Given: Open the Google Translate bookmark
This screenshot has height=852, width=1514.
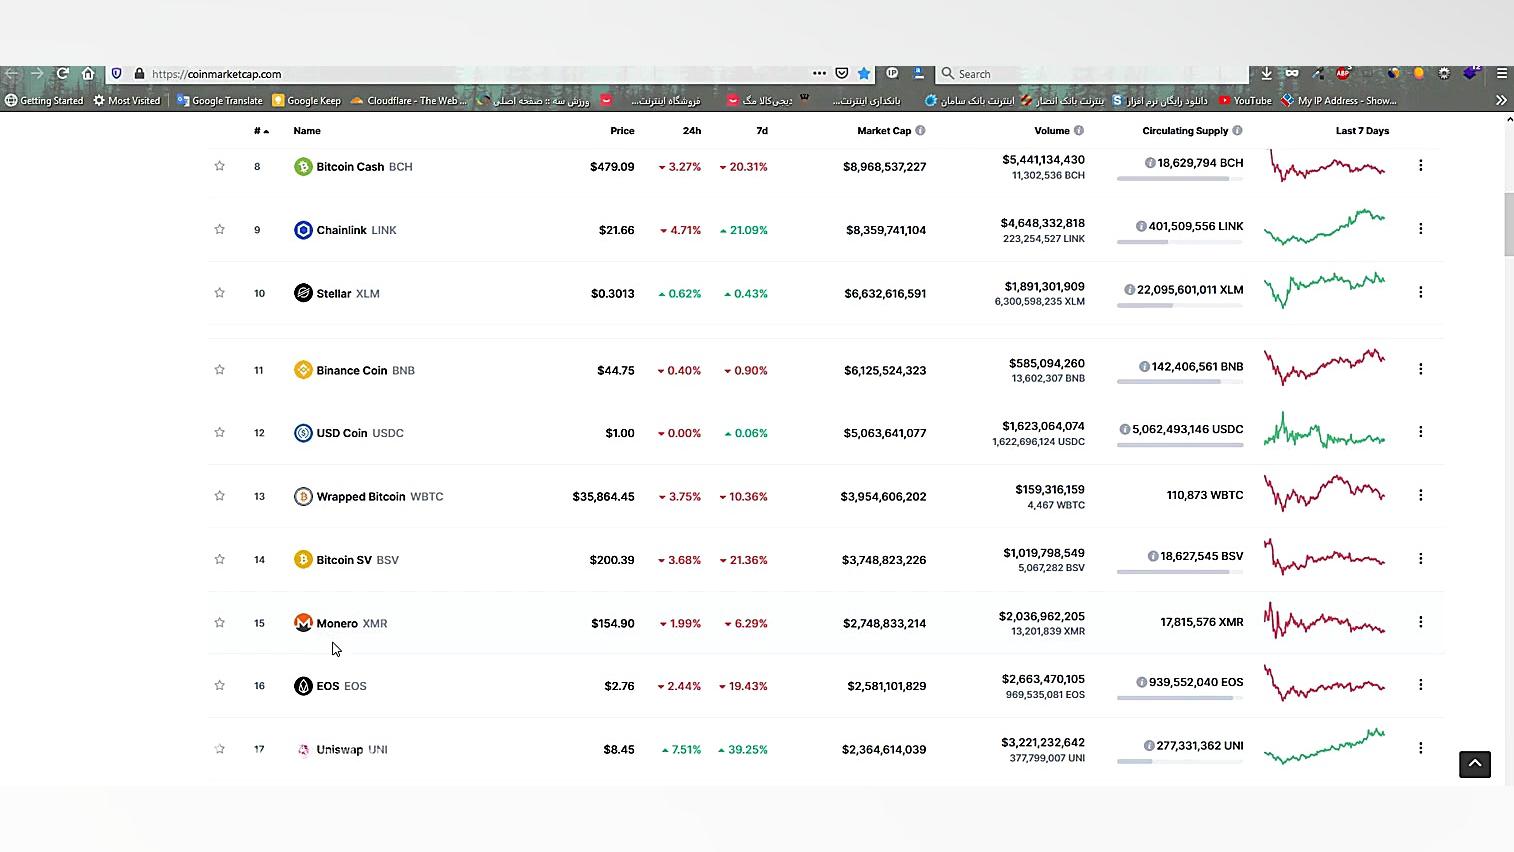Looking at the screenshot, I should pos(220,100).
